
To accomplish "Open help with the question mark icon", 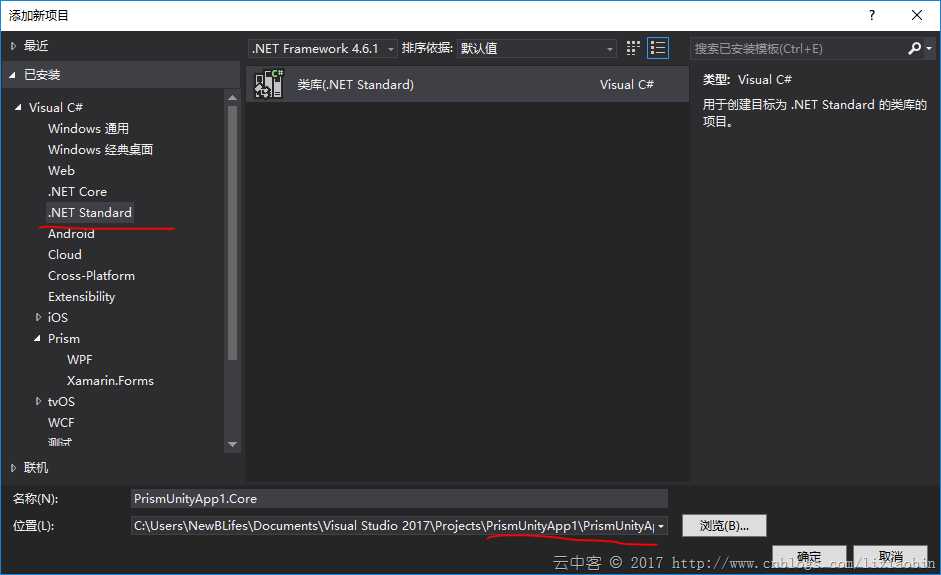I will point(871,15).
